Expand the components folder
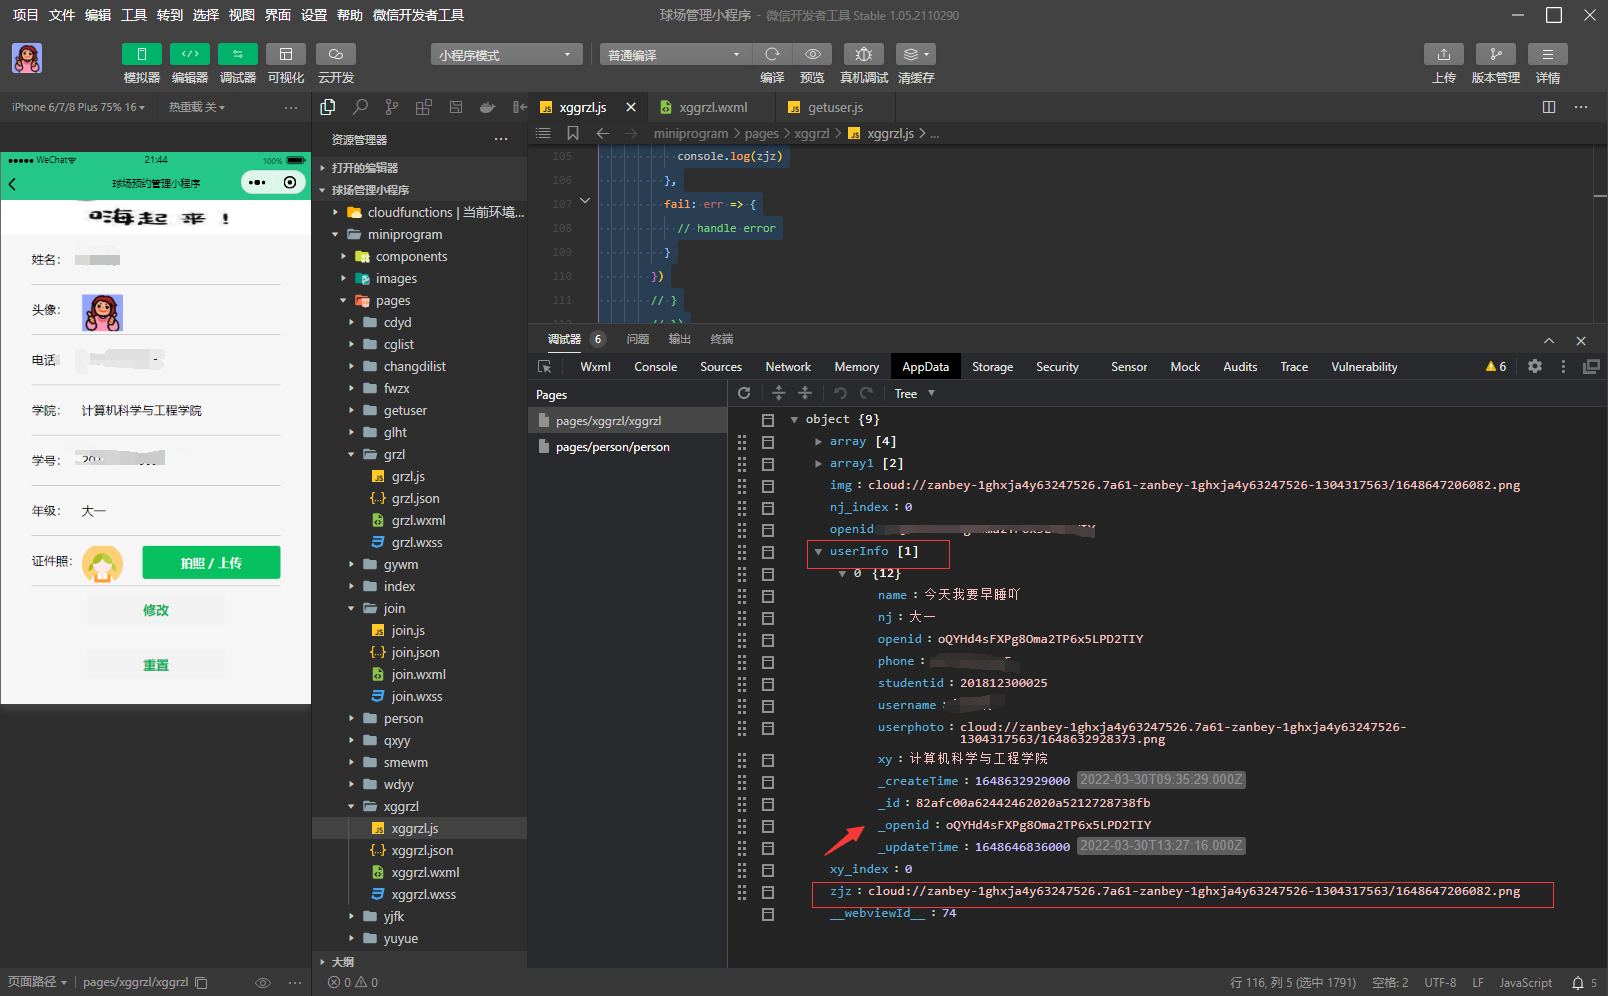 point(343,256)
